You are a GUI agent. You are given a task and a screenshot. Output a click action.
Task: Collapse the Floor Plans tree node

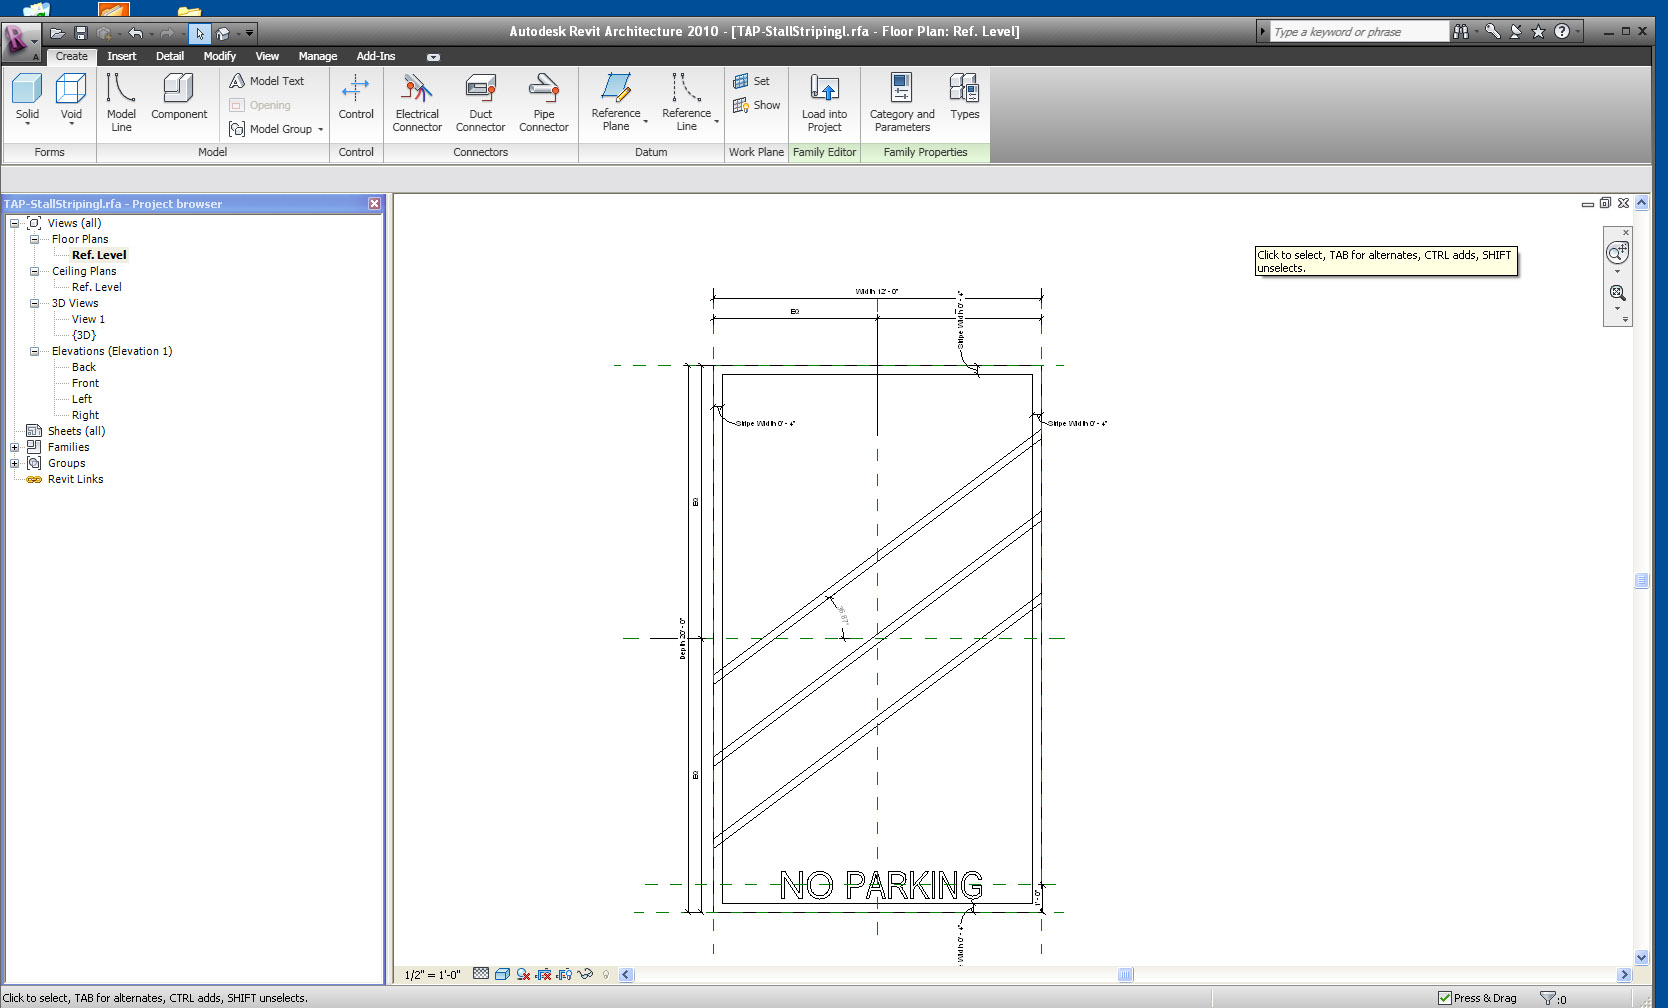34,239
